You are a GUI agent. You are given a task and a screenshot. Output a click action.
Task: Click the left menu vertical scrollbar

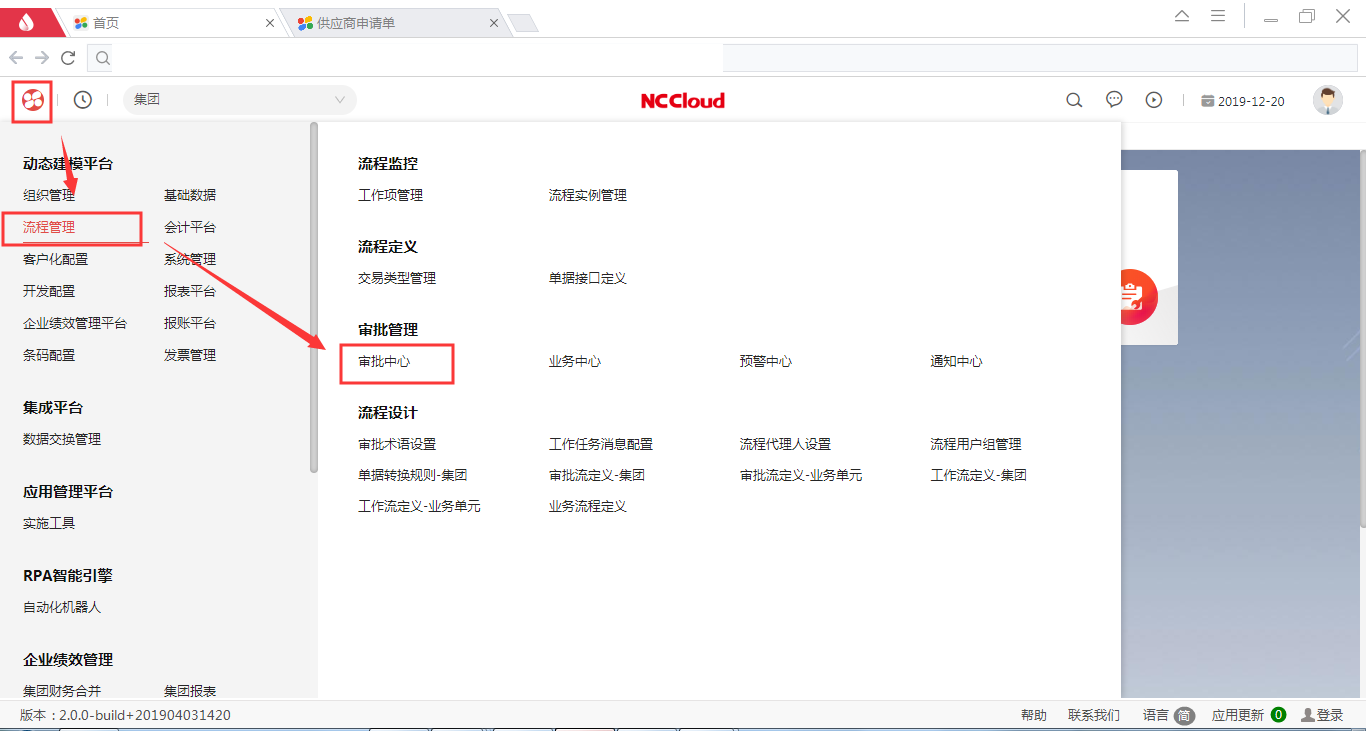[x=314, y=300]
